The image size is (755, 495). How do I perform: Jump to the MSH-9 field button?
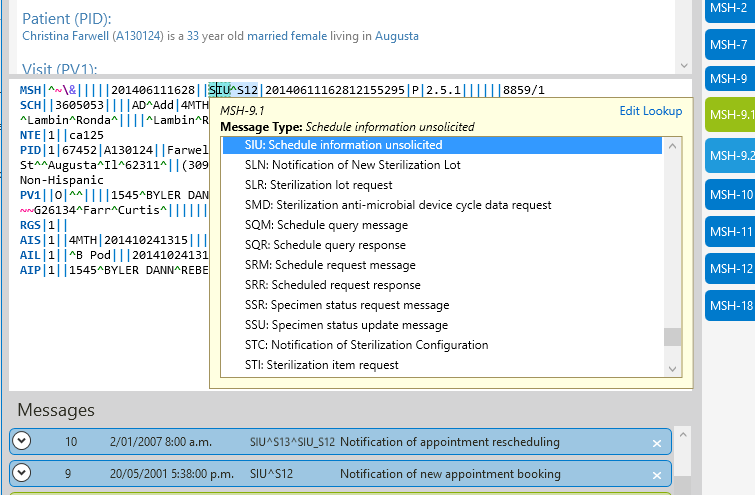729,78
